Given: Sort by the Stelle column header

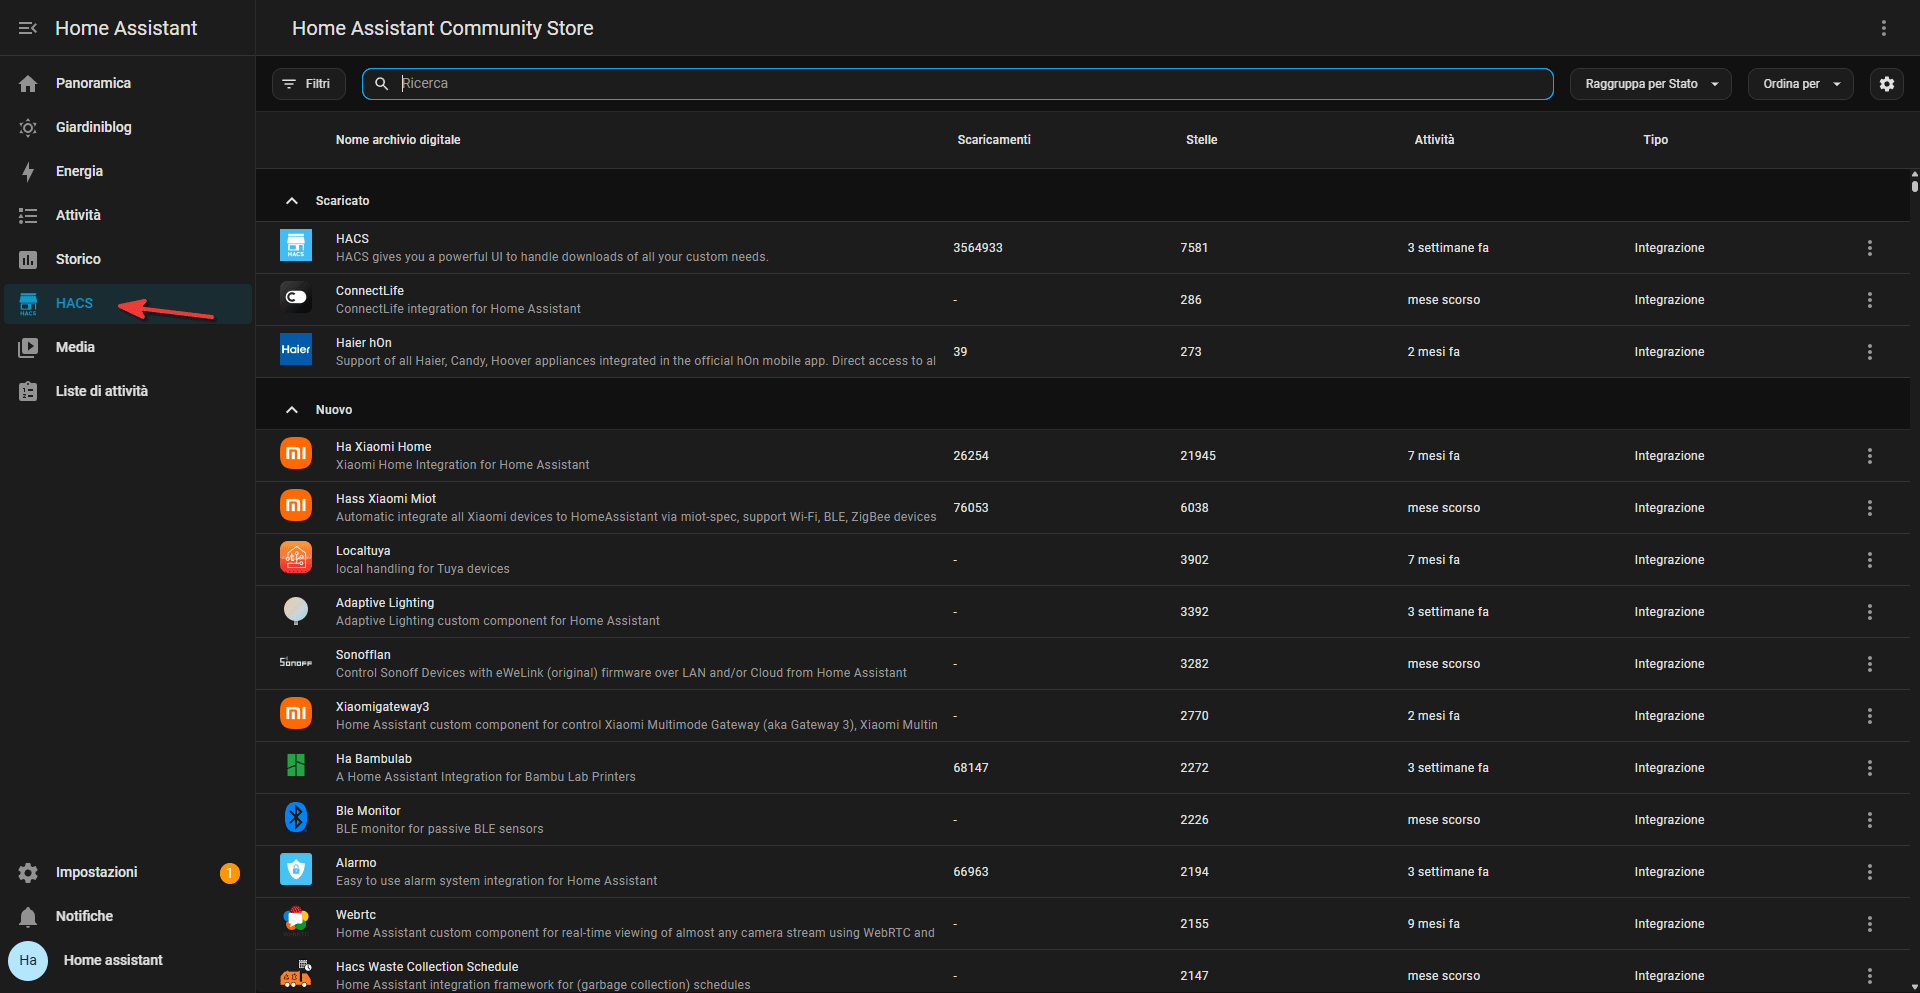Looking at the screenshot, I should coord(1201,140).
